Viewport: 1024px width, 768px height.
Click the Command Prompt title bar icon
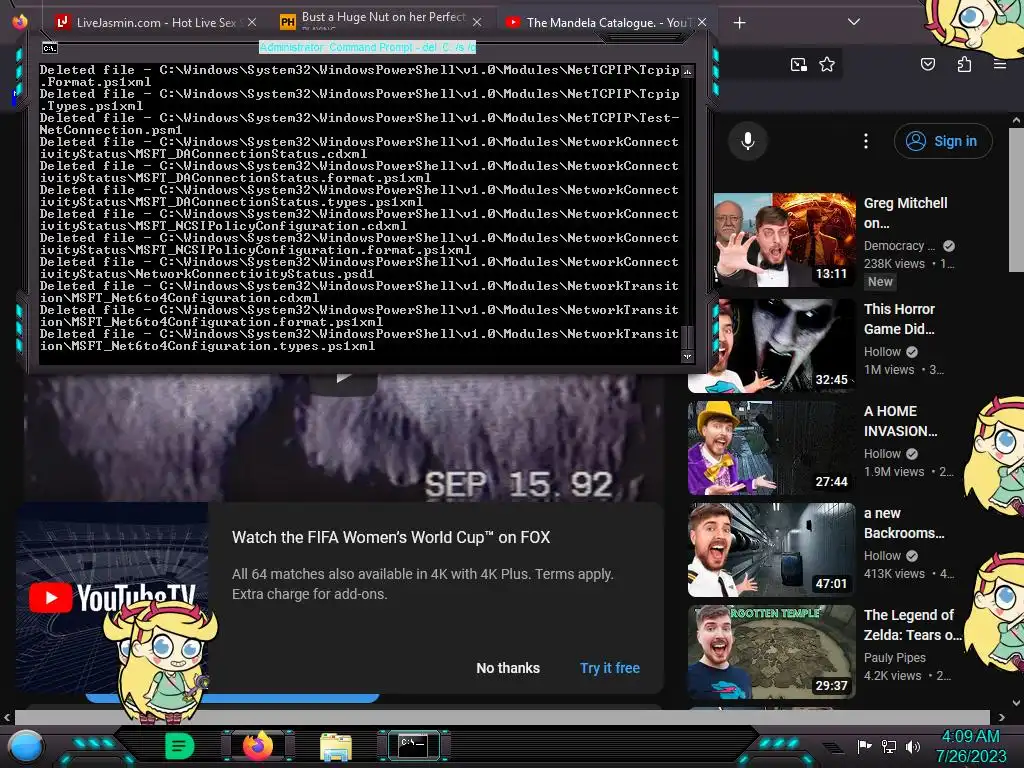[x=50, y=48]
